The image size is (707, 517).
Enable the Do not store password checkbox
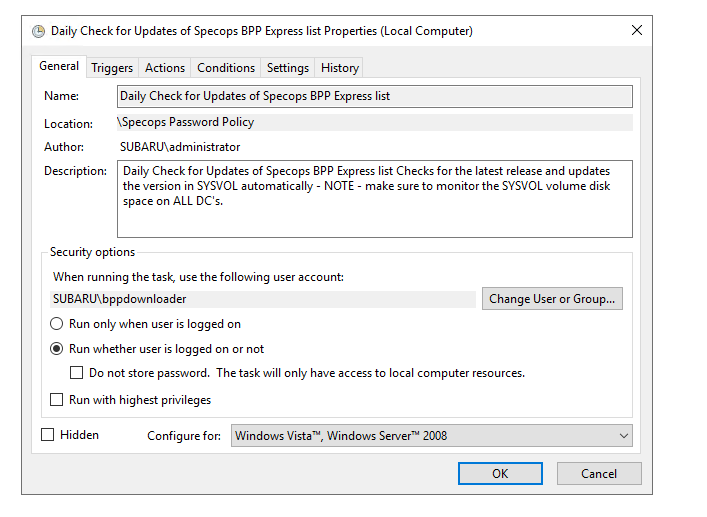pyautogui.click(x=76, y=373)
